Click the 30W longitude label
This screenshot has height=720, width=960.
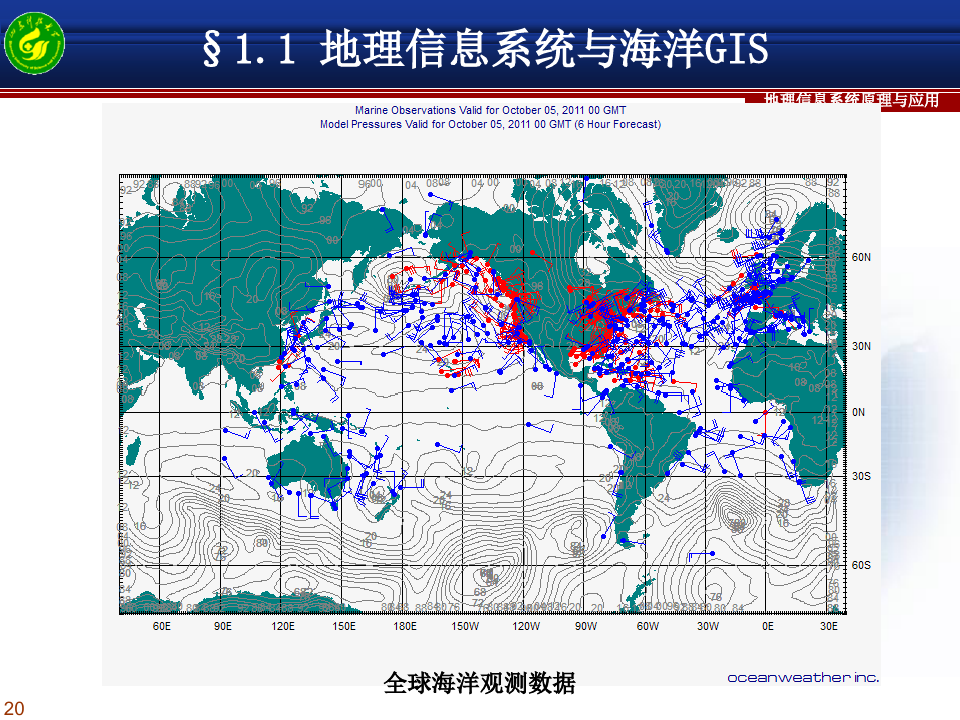tap(708, 626)
